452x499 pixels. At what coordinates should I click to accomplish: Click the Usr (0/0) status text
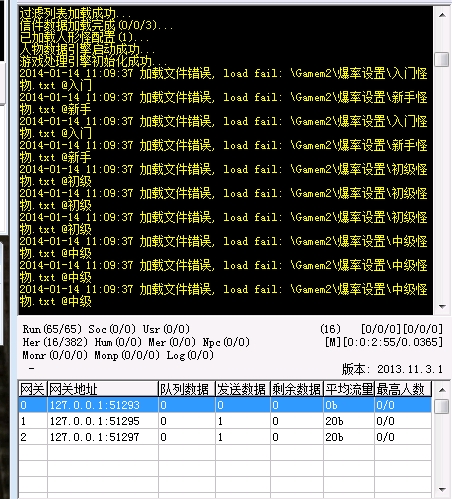point(166,329)
